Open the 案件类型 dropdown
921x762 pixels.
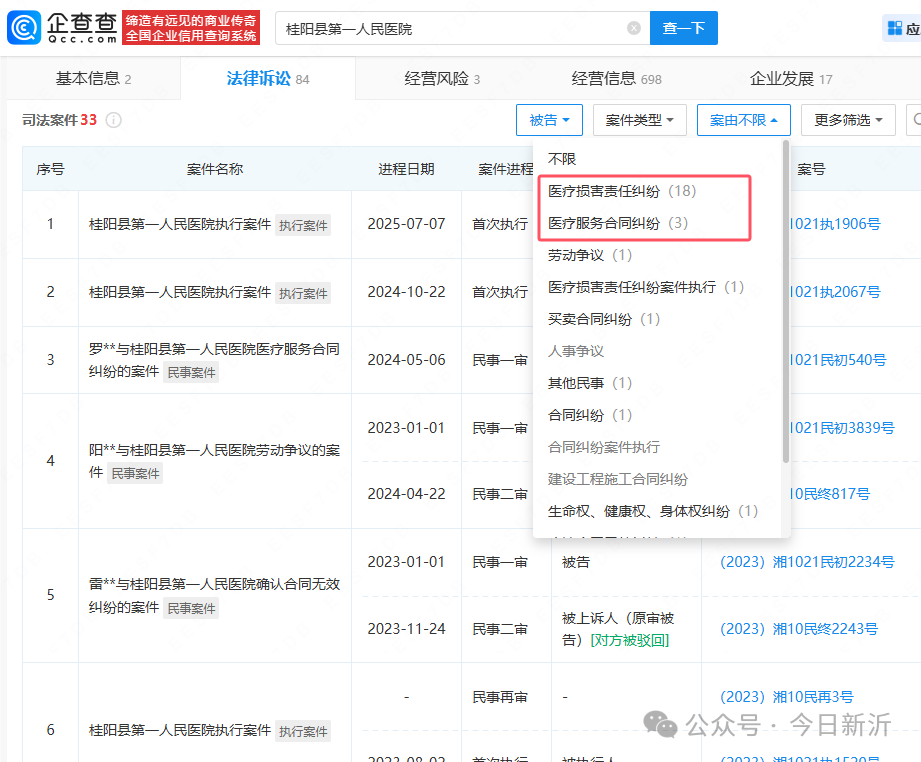pyautogui.click(x=640, y=120)
